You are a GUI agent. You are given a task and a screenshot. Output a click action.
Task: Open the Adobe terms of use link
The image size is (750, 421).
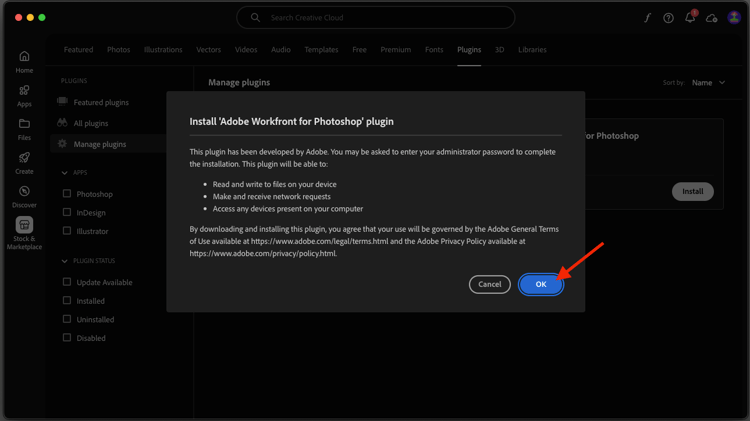320,241
